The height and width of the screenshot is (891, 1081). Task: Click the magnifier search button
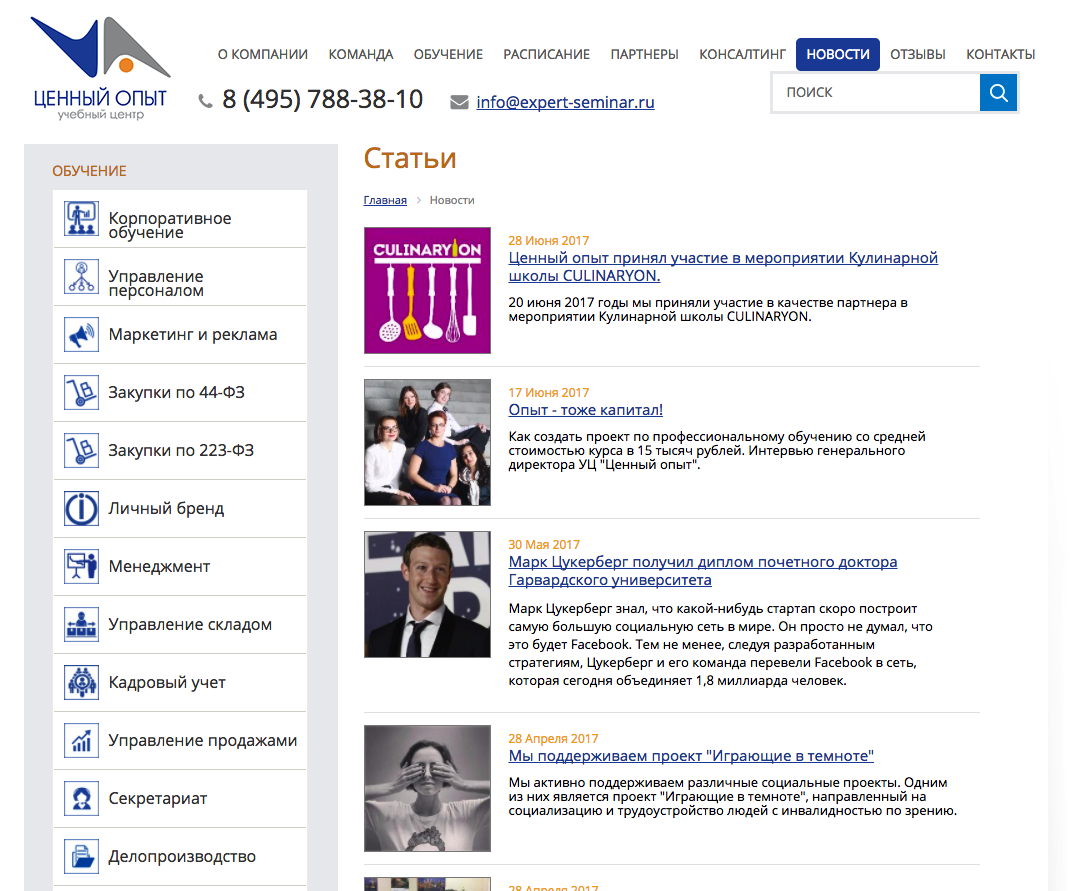[998, 92]
